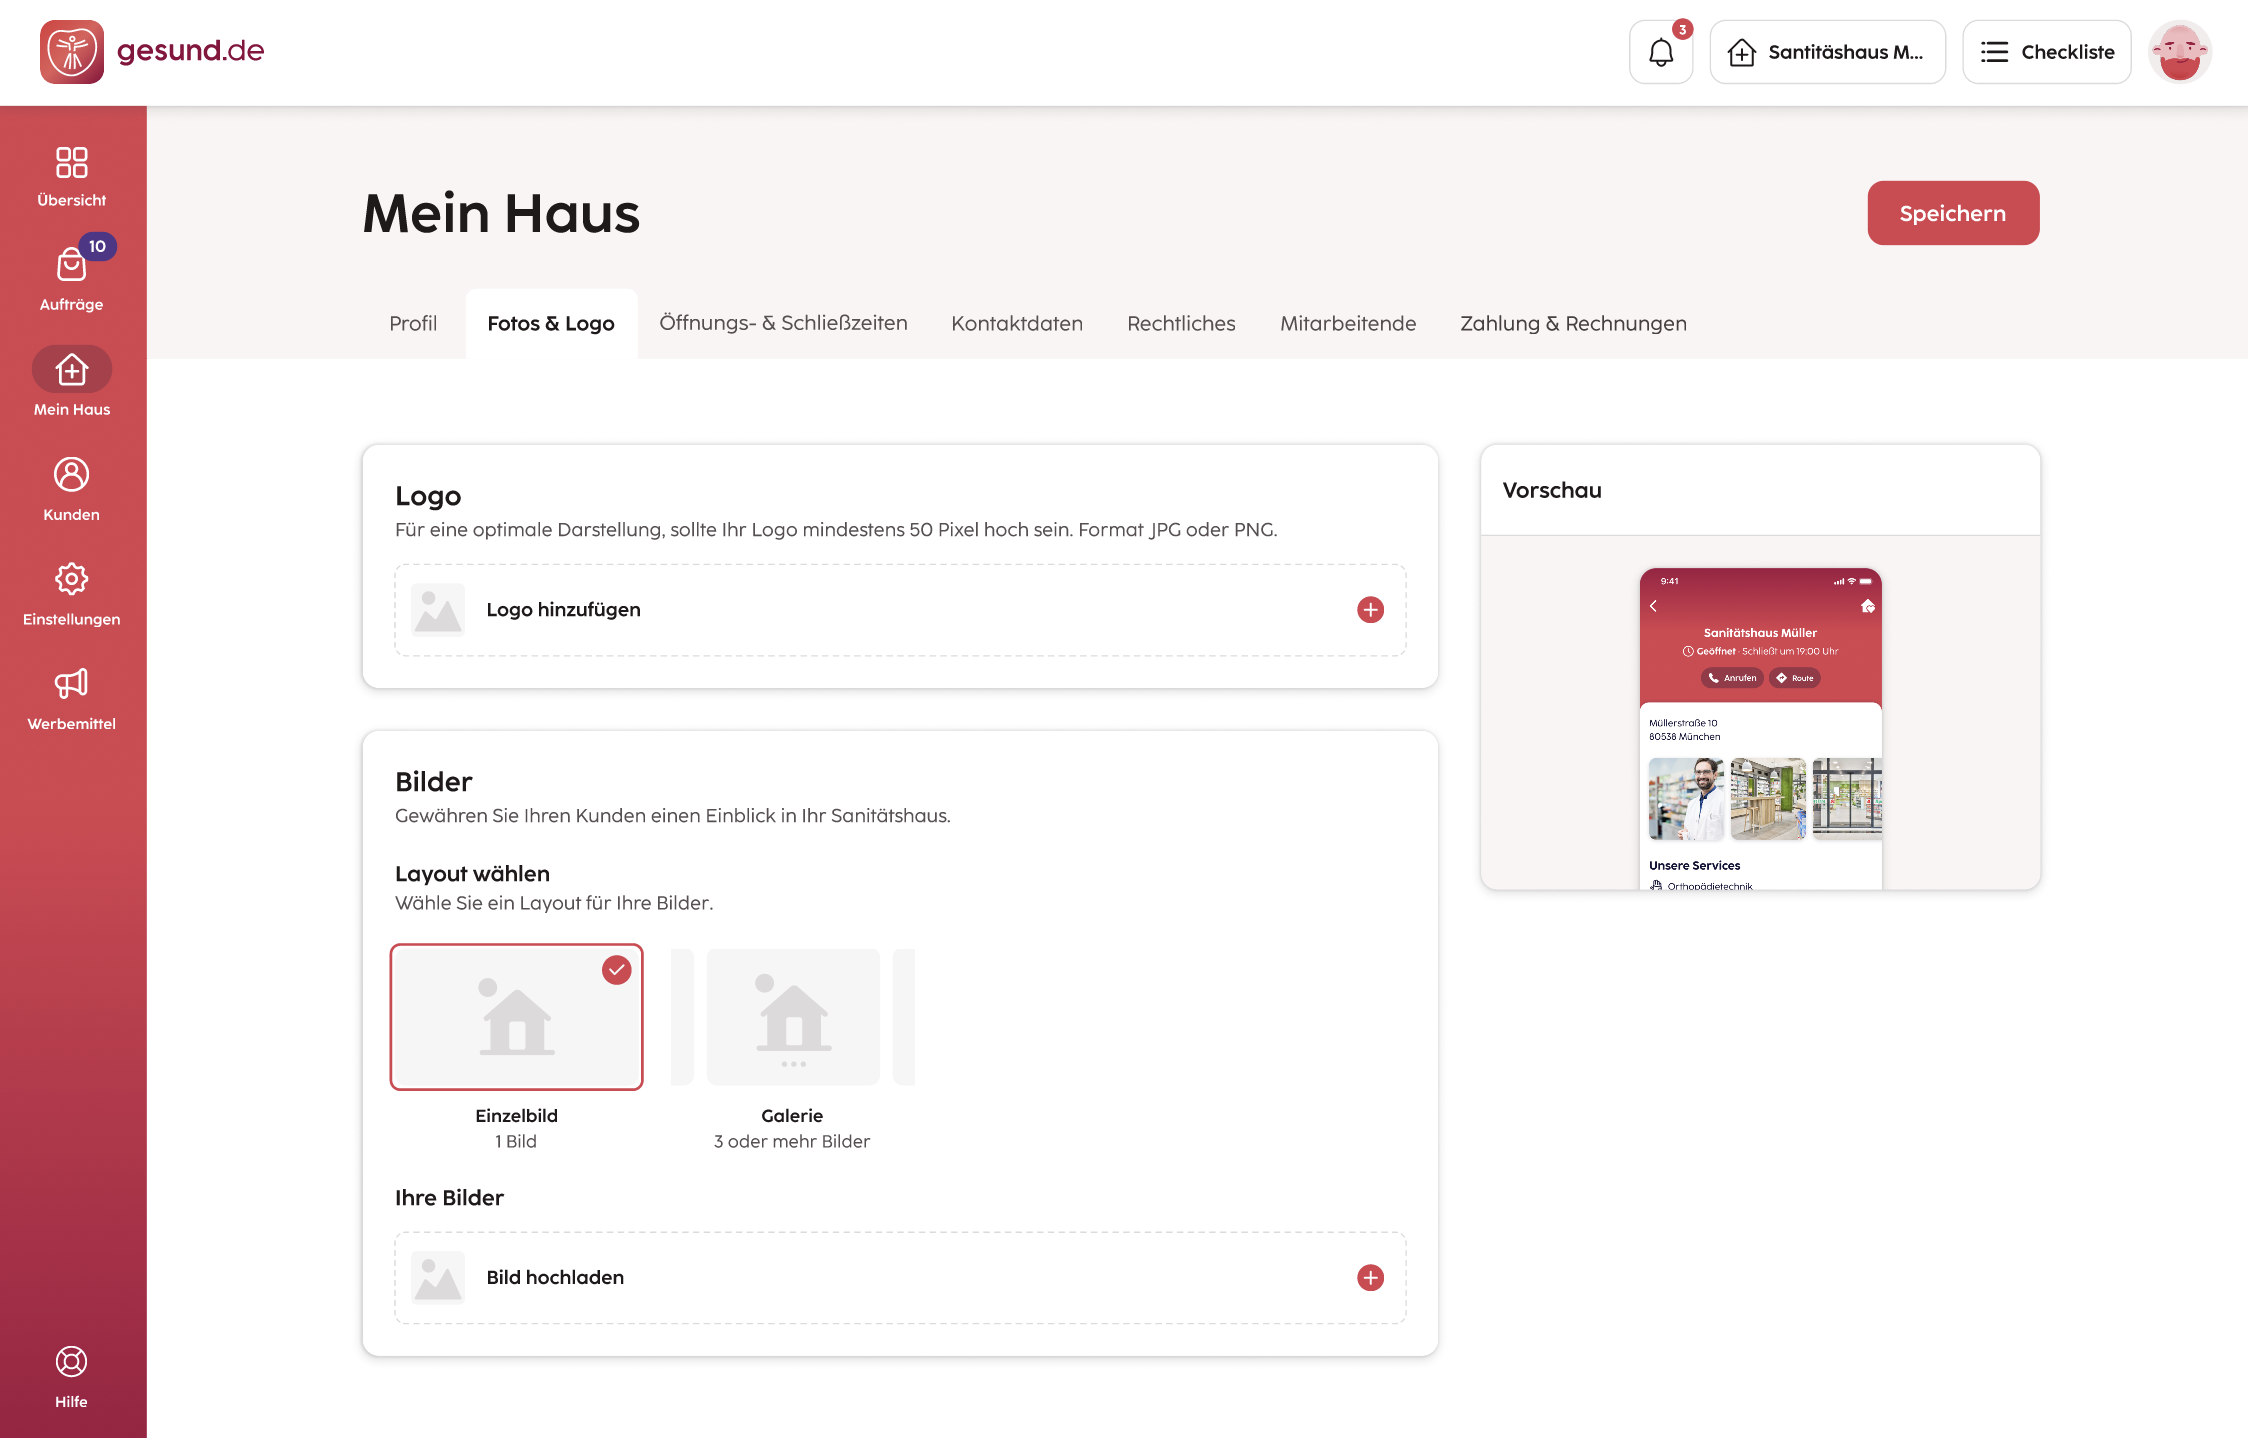Click Anrufen button in preview
This screenshot has width=2248, height=1438.
click(x=1732, y=678)
